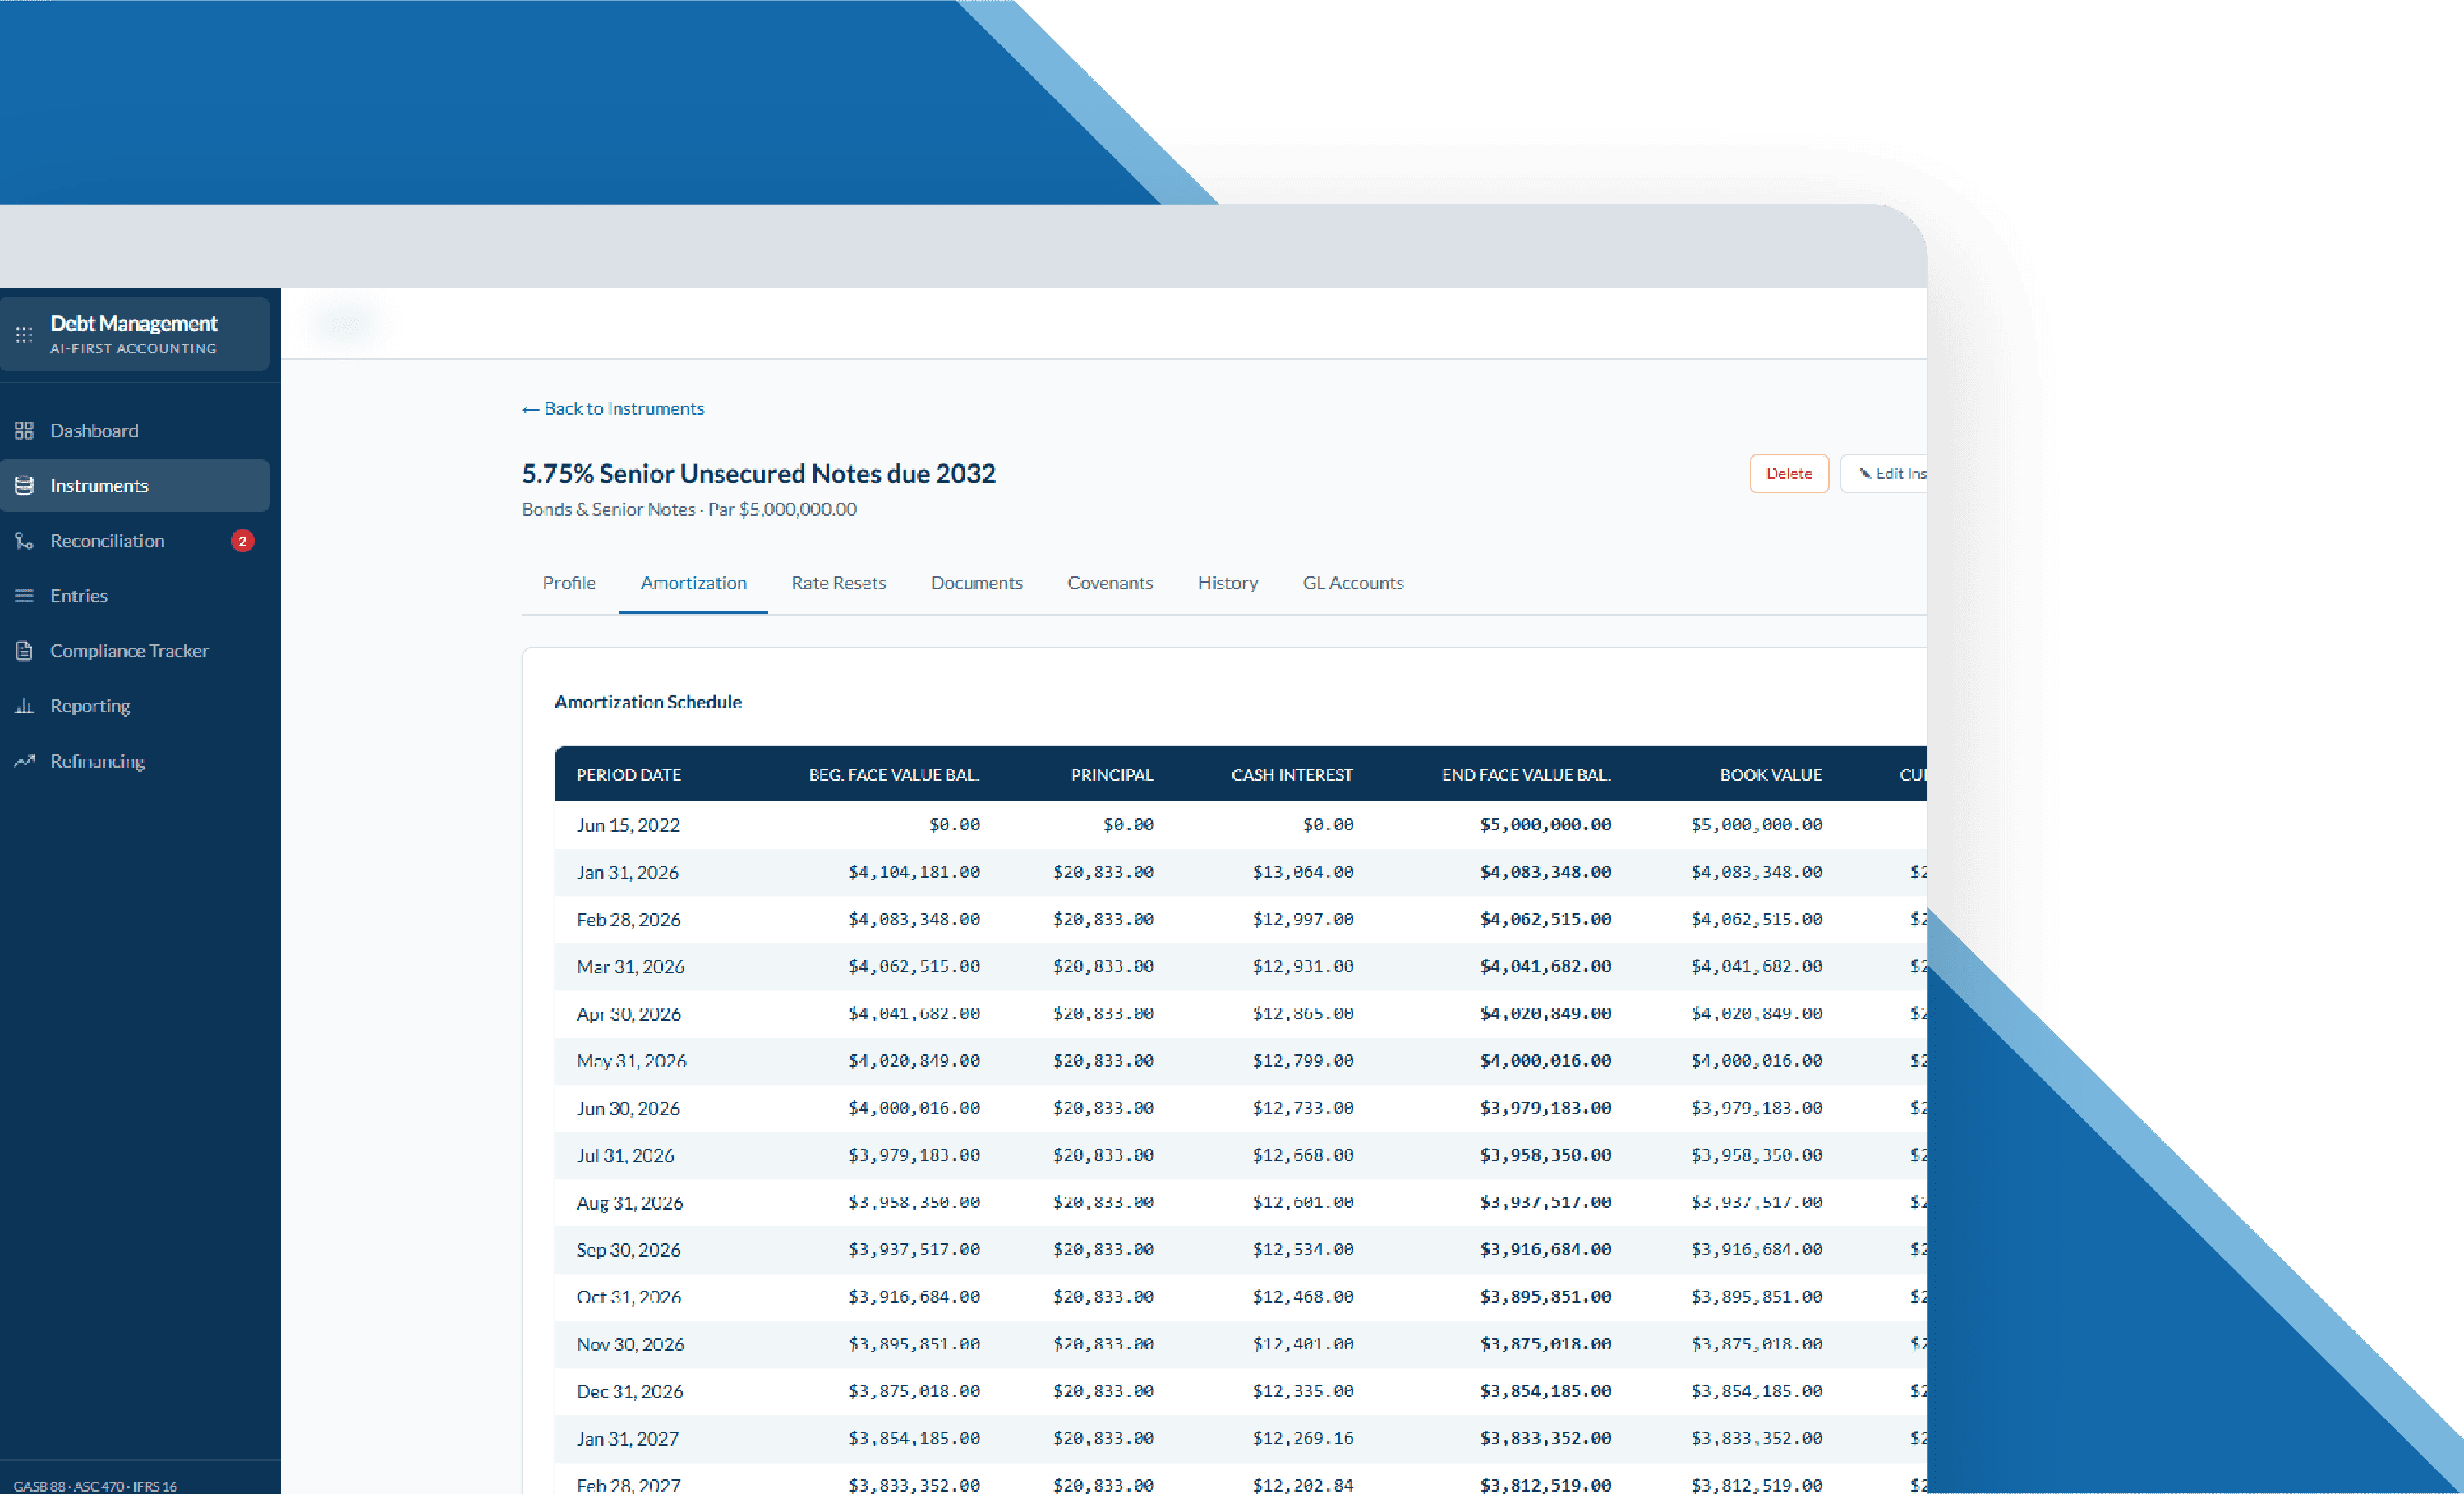Click the Refinancing trend arrow icon
This screenshot has width=2464, height=1494.
tap(24, 761)
